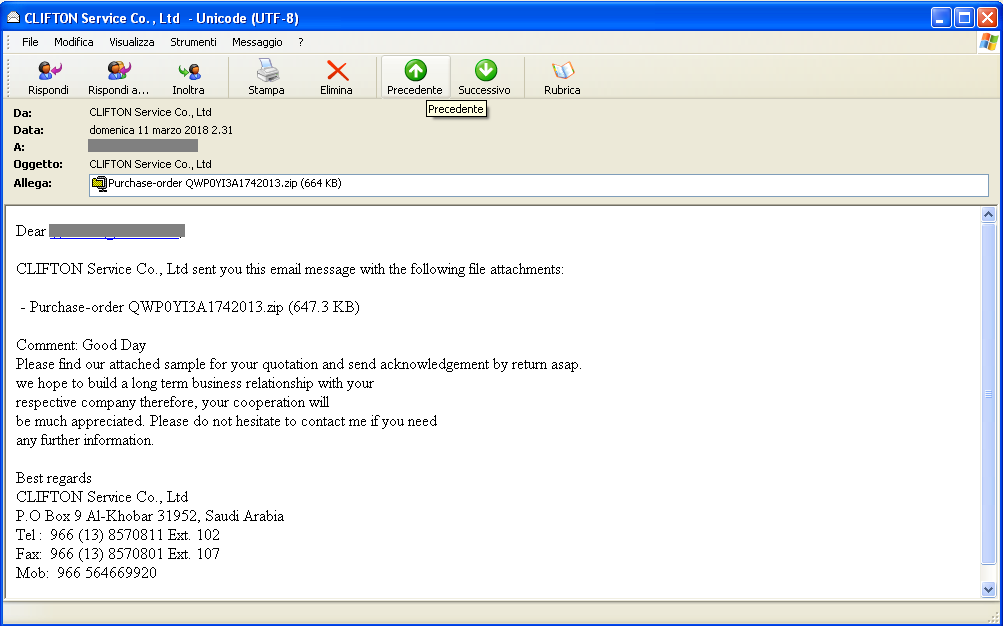Viewport: 1003px width, 626px height.
Task: Click 'Best regards' in the message body
Action: point(54,478)
